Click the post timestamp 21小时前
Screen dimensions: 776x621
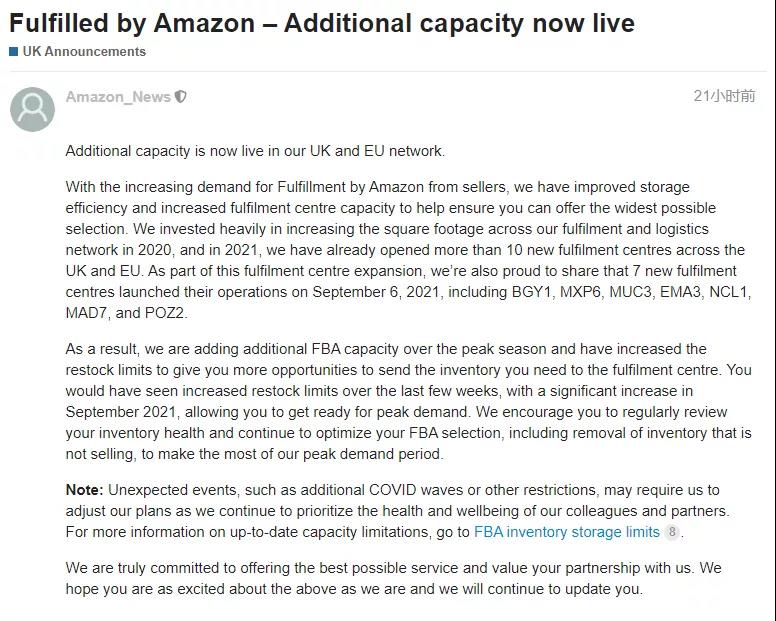[724, 96]
